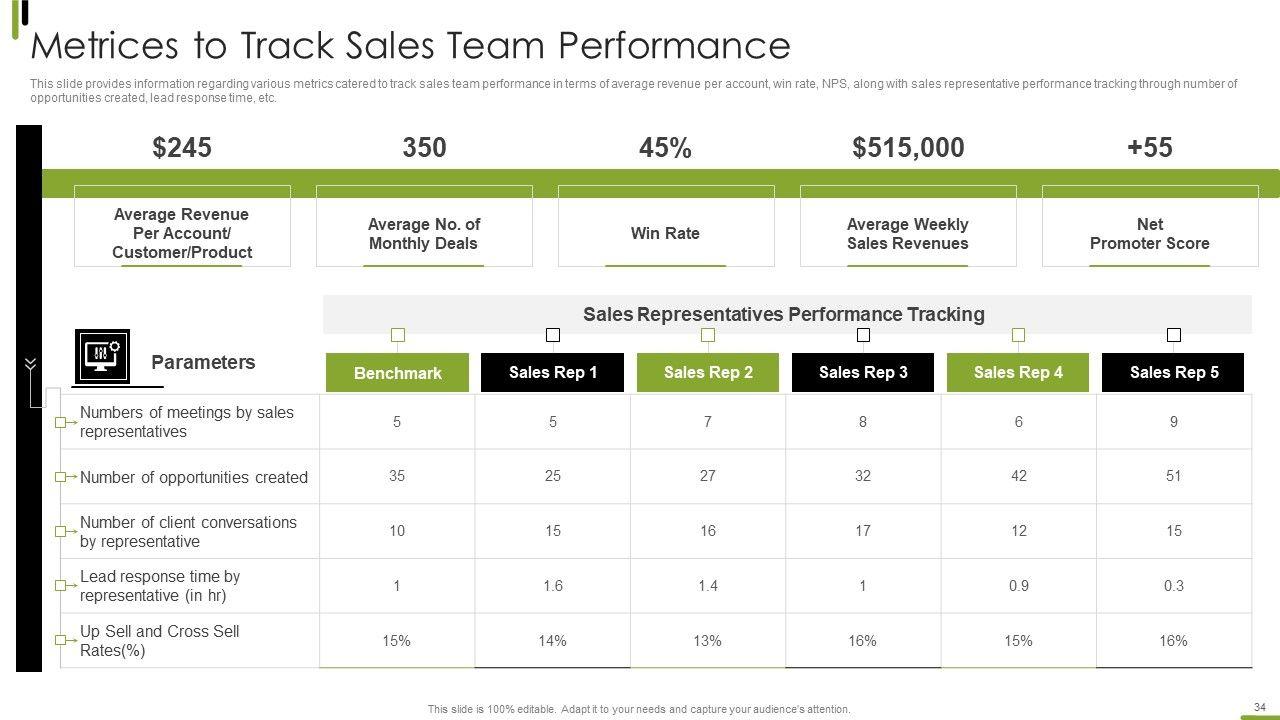This screenshot has width=1280, height=720.
Task: Select the Sales Rep 2 column header
Action: pos(708,372)
